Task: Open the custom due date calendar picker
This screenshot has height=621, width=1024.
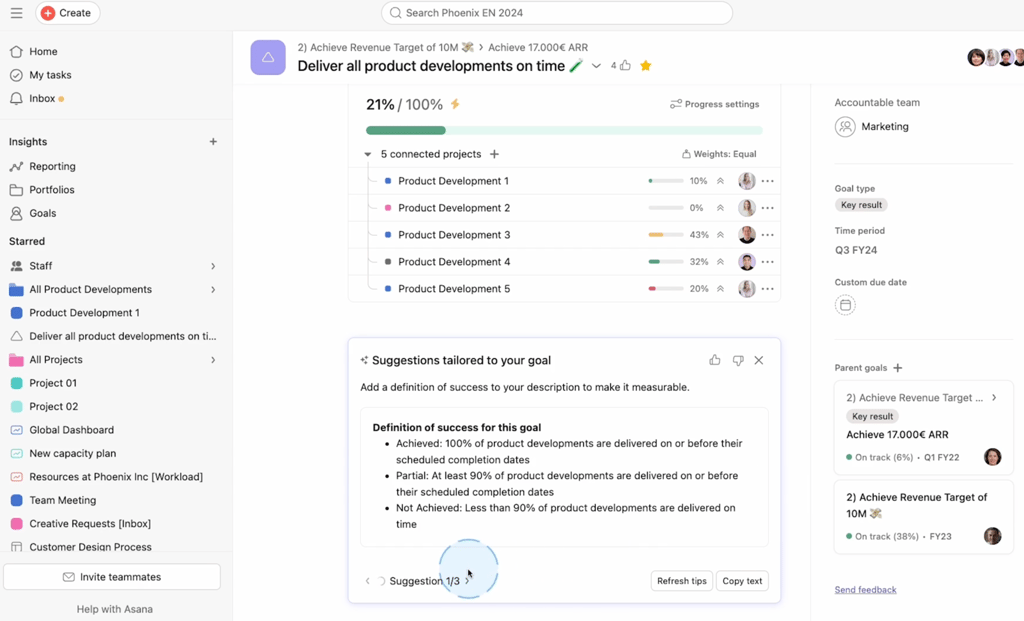Action: (x=845, y=305)
